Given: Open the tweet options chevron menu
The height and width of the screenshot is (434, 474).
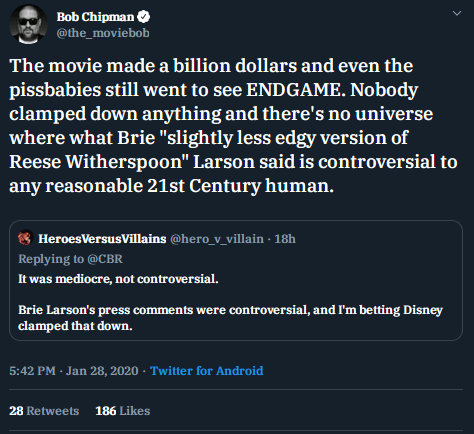Looking at the screenshot, I should coord(457,13).
